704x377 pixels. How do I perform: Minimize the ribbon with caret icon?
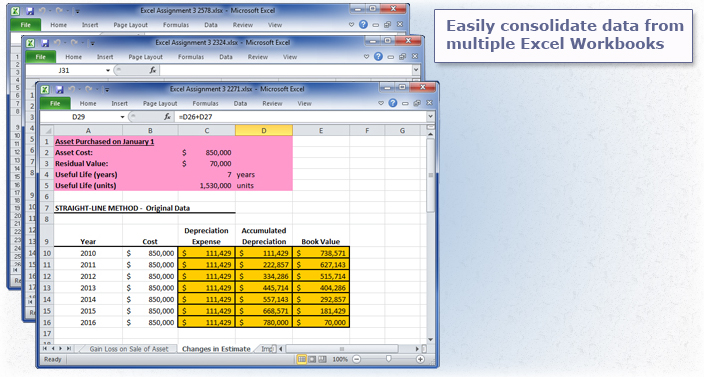(x=381, y=103)
